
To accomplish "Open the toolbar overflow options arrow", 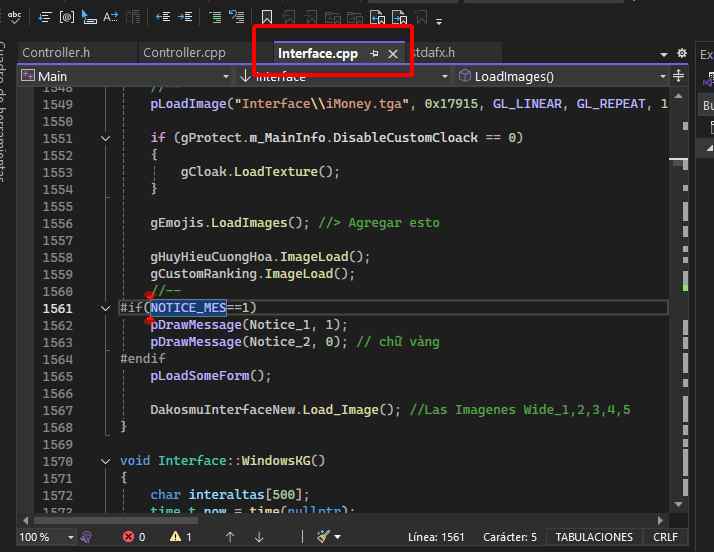I will point(439,21).
